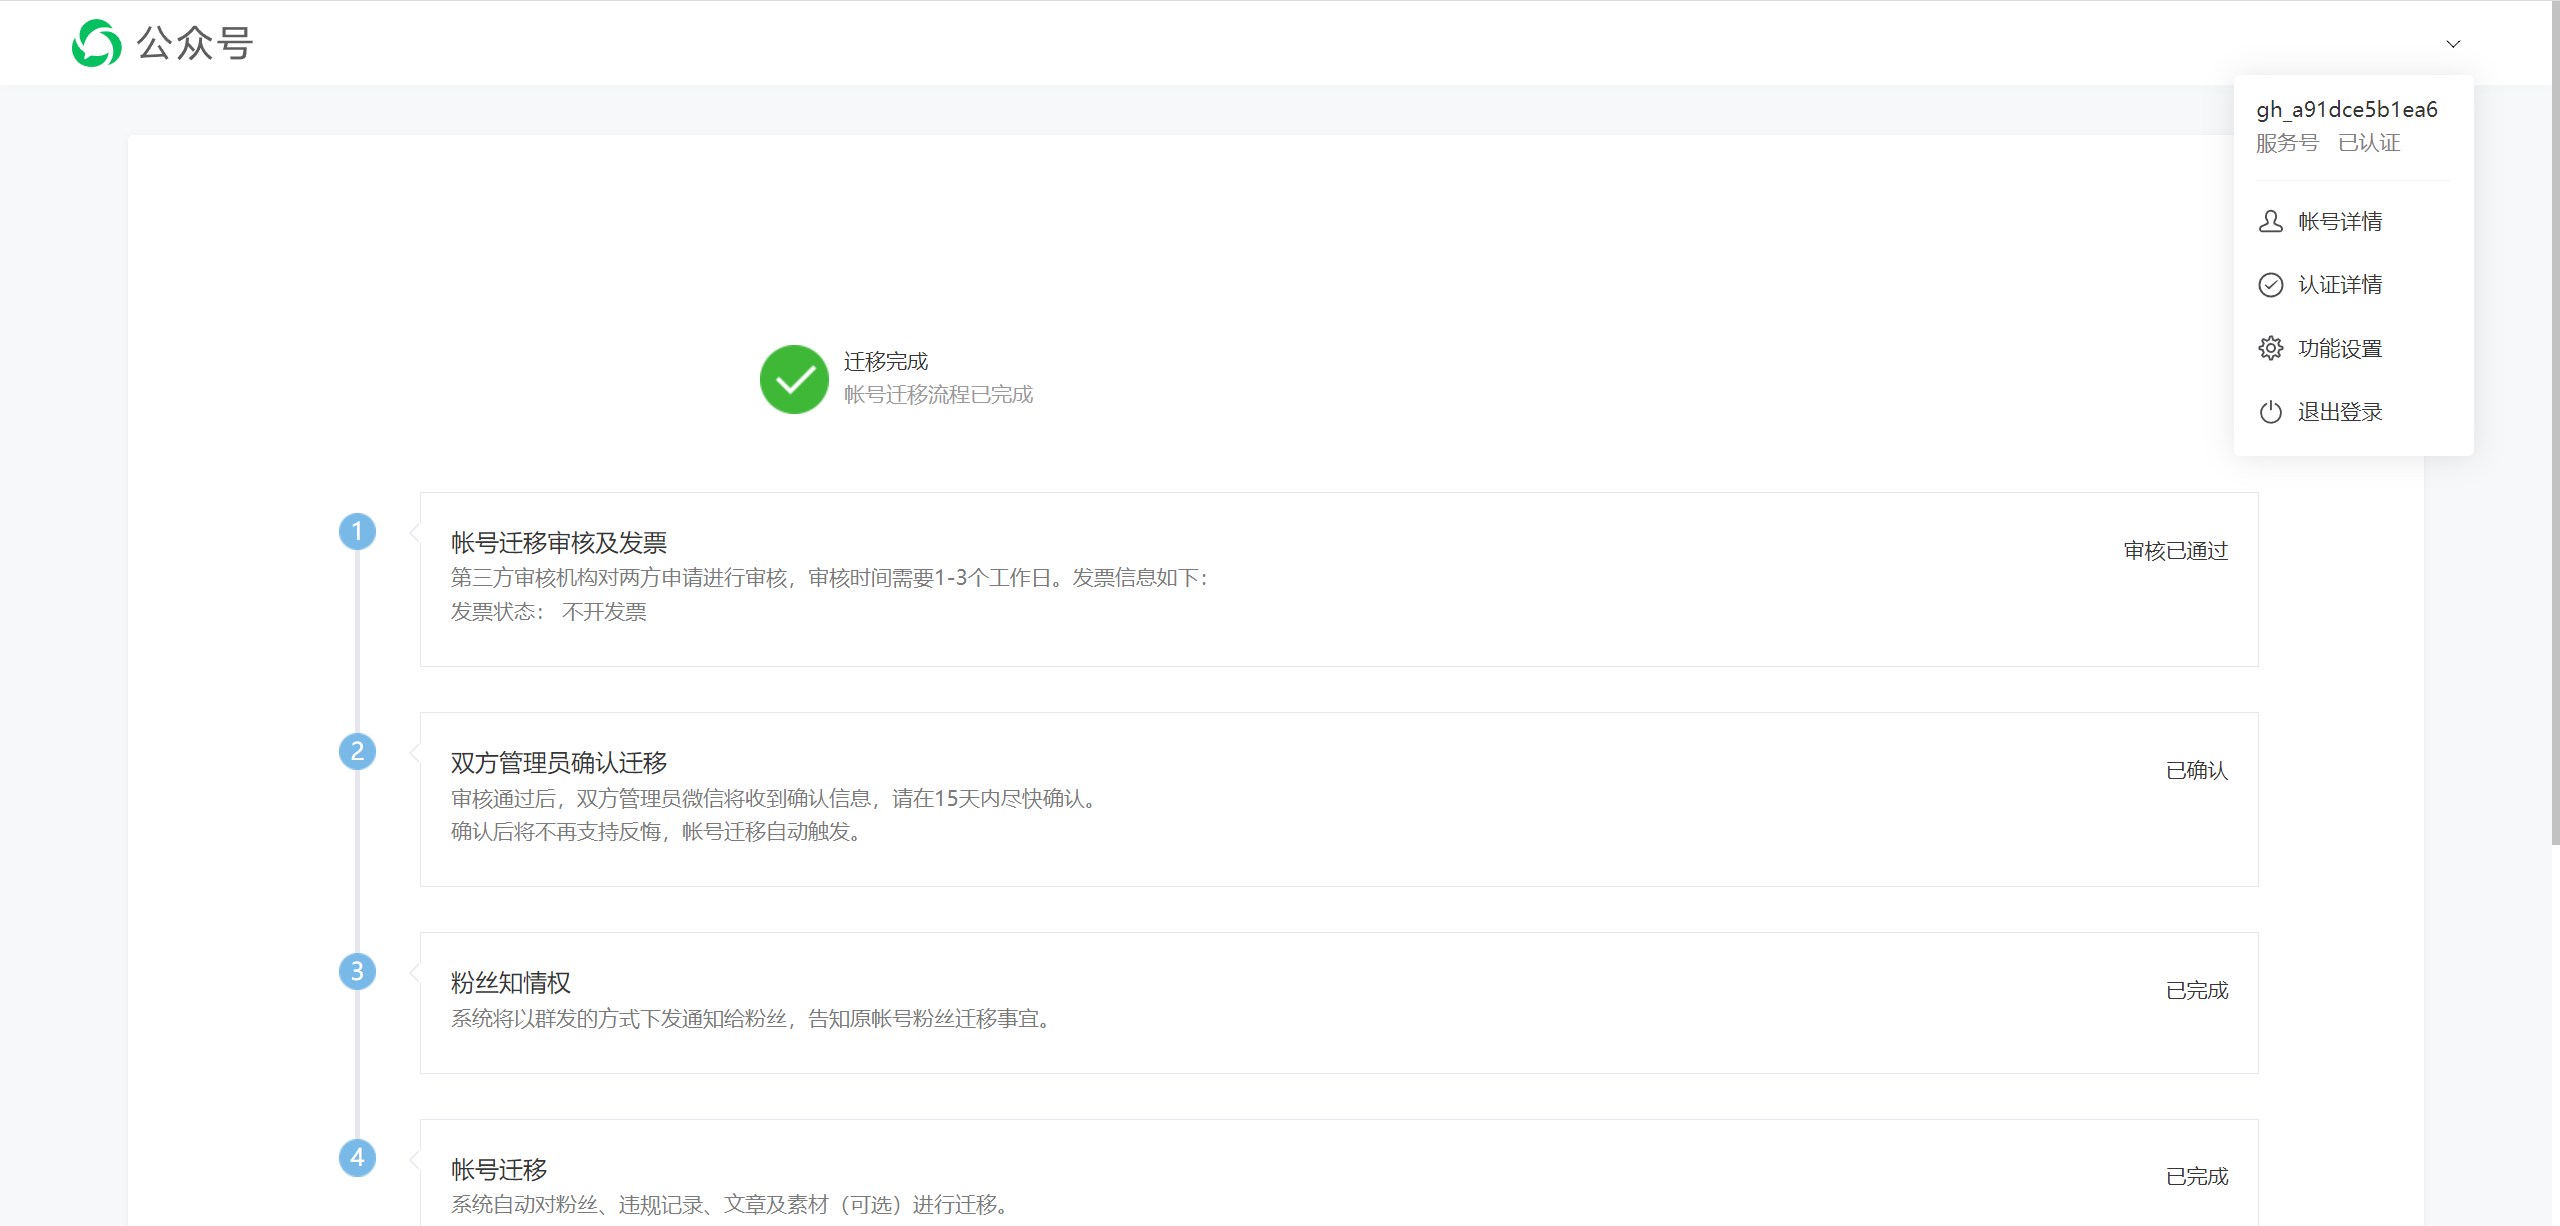This screenshot has width=2560, height=1226.
Task: Click step 4 circle marker
Action: tap(357, 1158)
